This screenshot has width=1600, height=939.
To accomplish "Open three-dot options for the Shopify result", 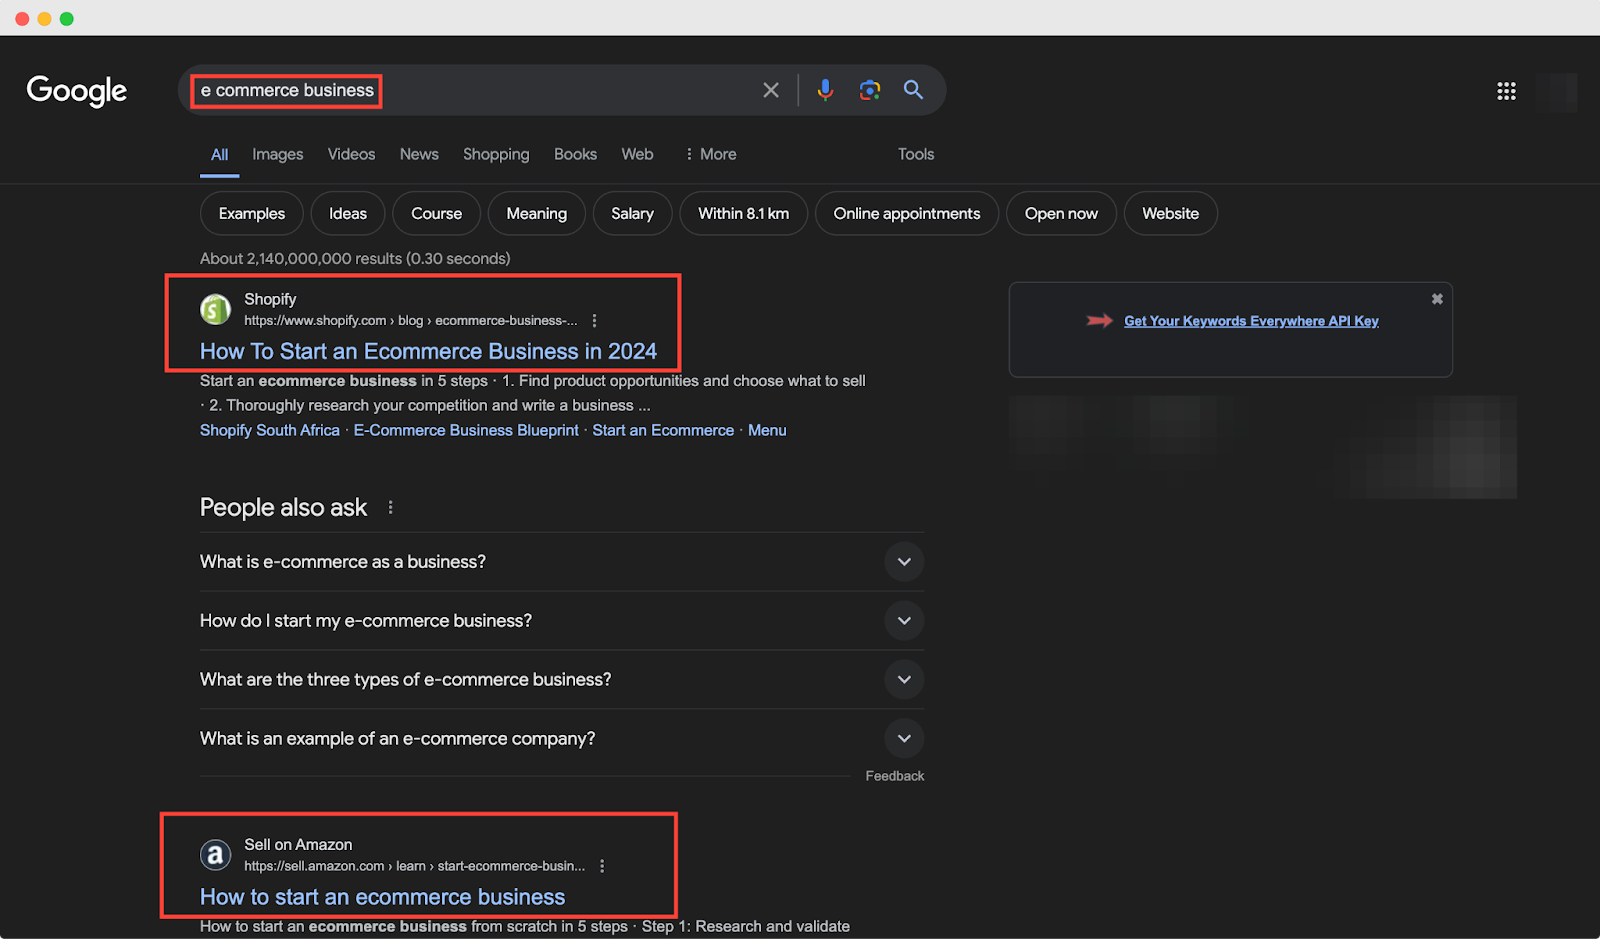I will [594, 321].
